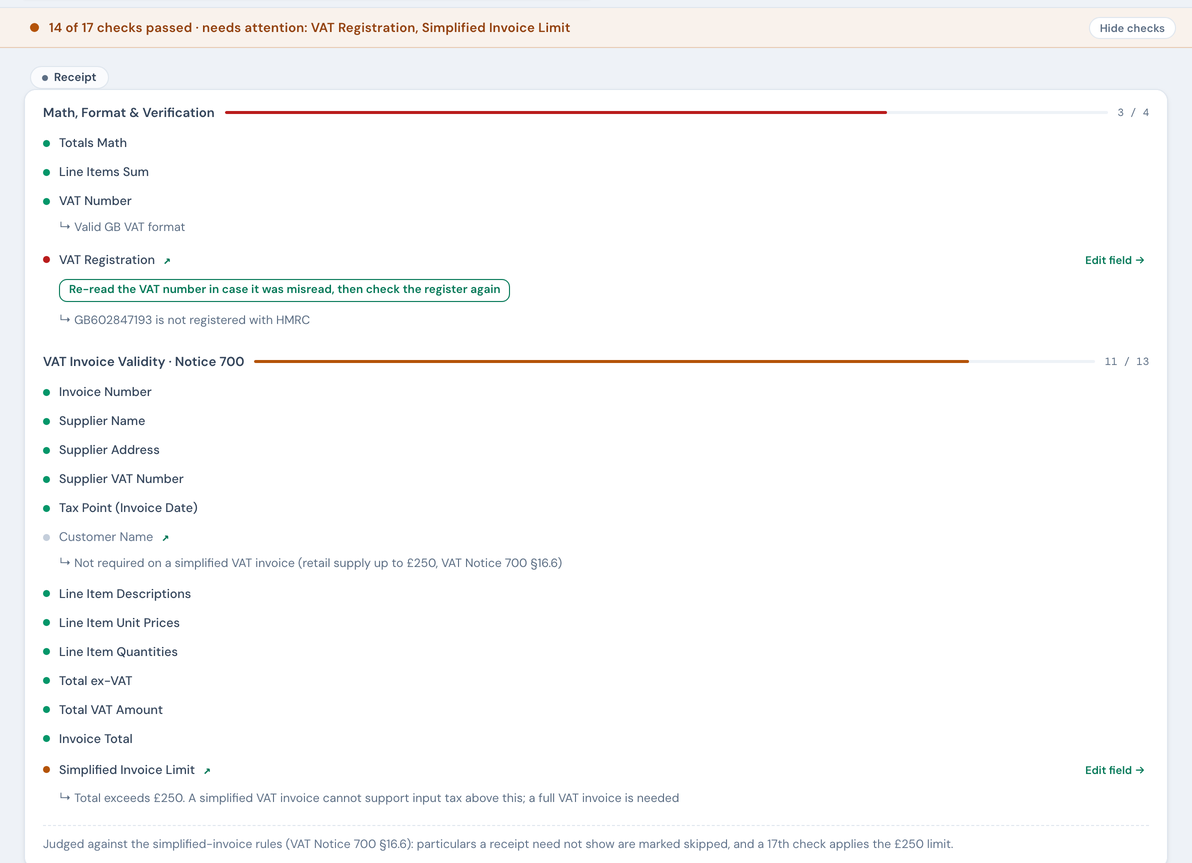Select the Invoice Number check row
Image resolution: width=1192 pixels, height=863 pixels.
595,392
